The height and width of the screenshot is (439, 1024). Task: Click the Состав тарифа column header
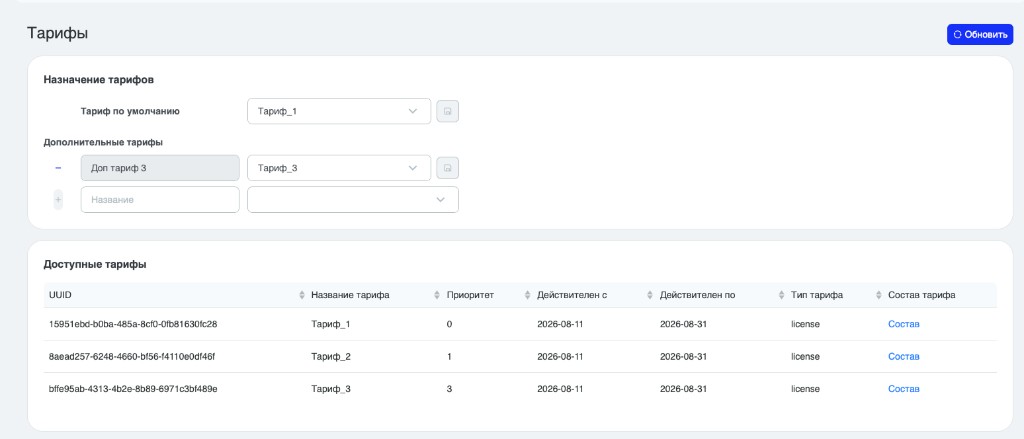921,295
